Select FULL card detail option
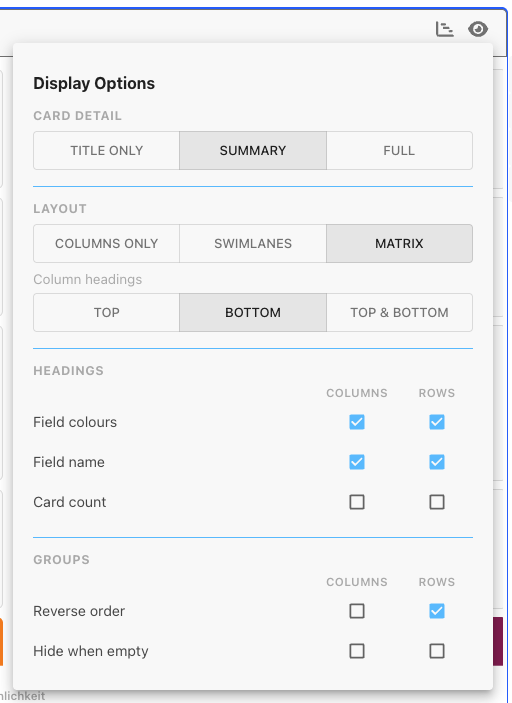The image size is (512, 703). pyautogui.click(x=399, y=151)
